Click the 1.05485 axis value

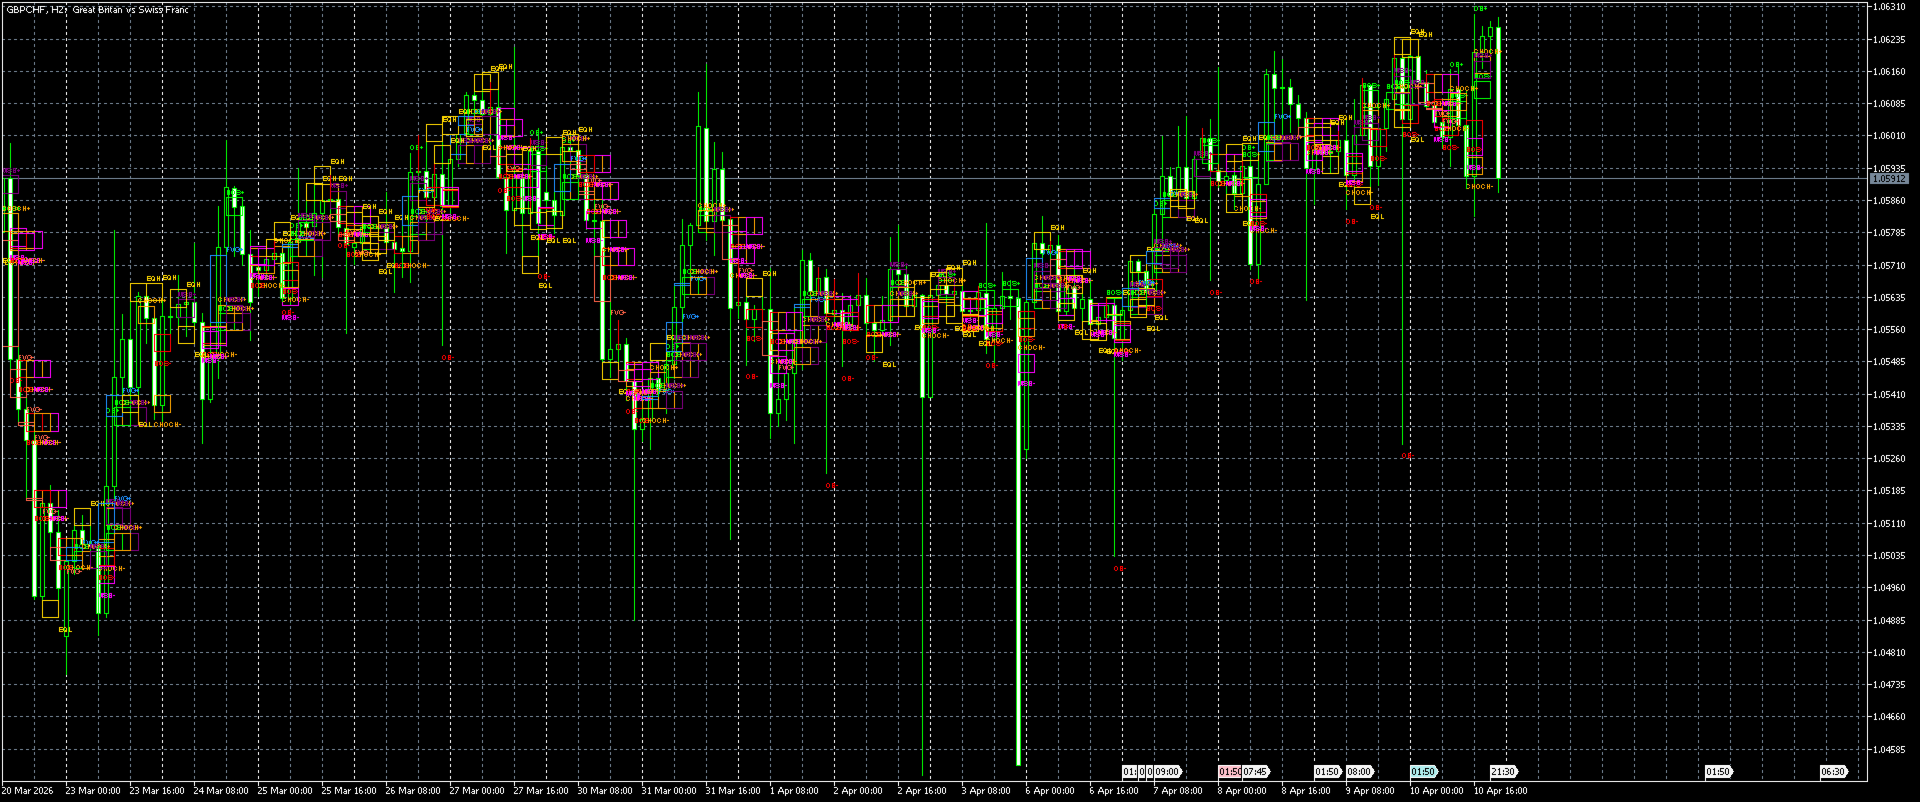(1889, 362)
